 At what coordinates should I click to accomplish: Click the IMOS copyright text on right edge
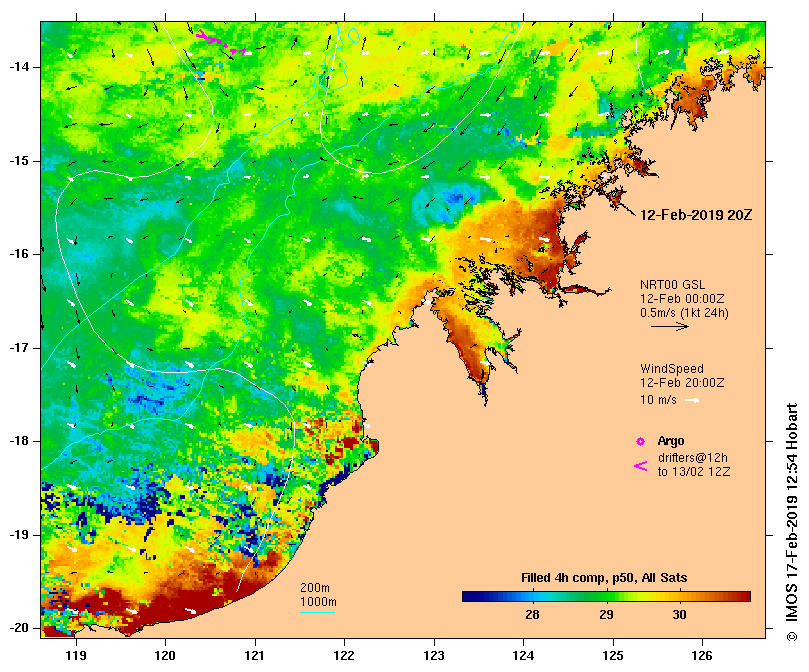click(x=792, y=522)
